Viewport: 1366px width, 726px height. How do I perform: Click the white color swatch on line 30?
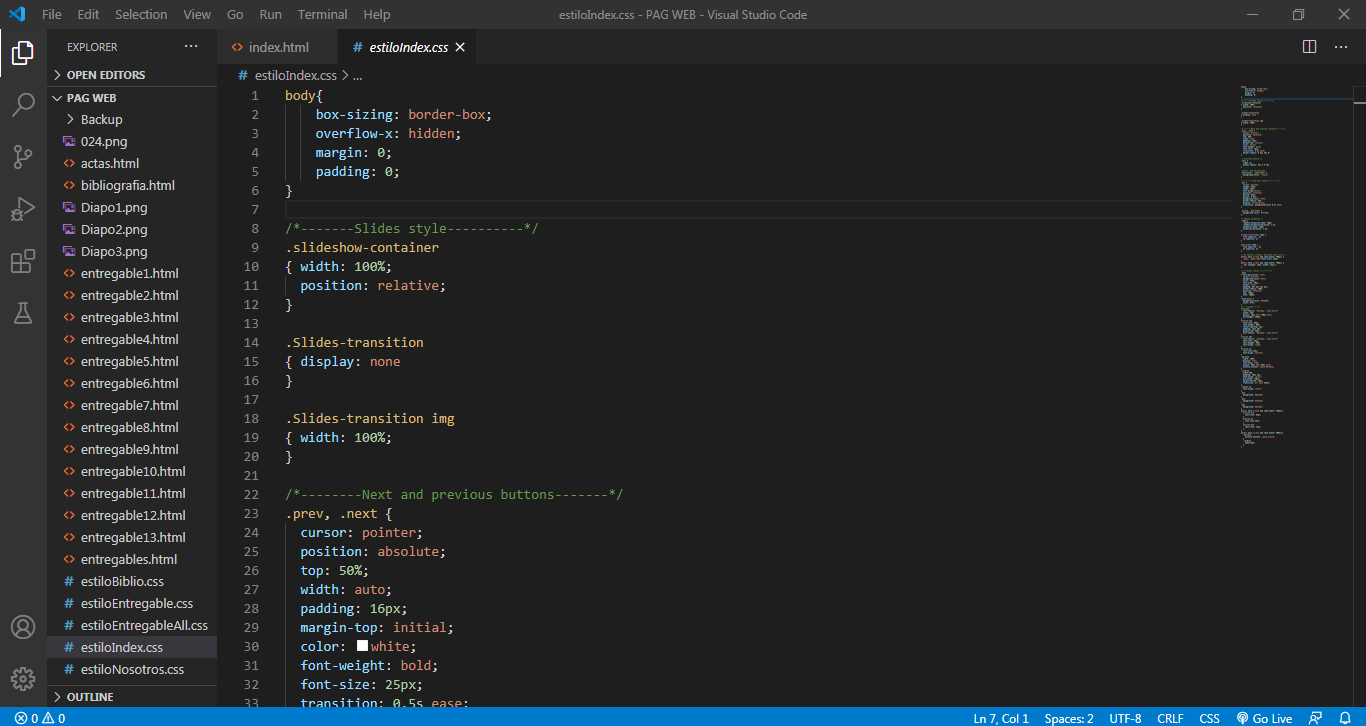(x=362, y=646)
